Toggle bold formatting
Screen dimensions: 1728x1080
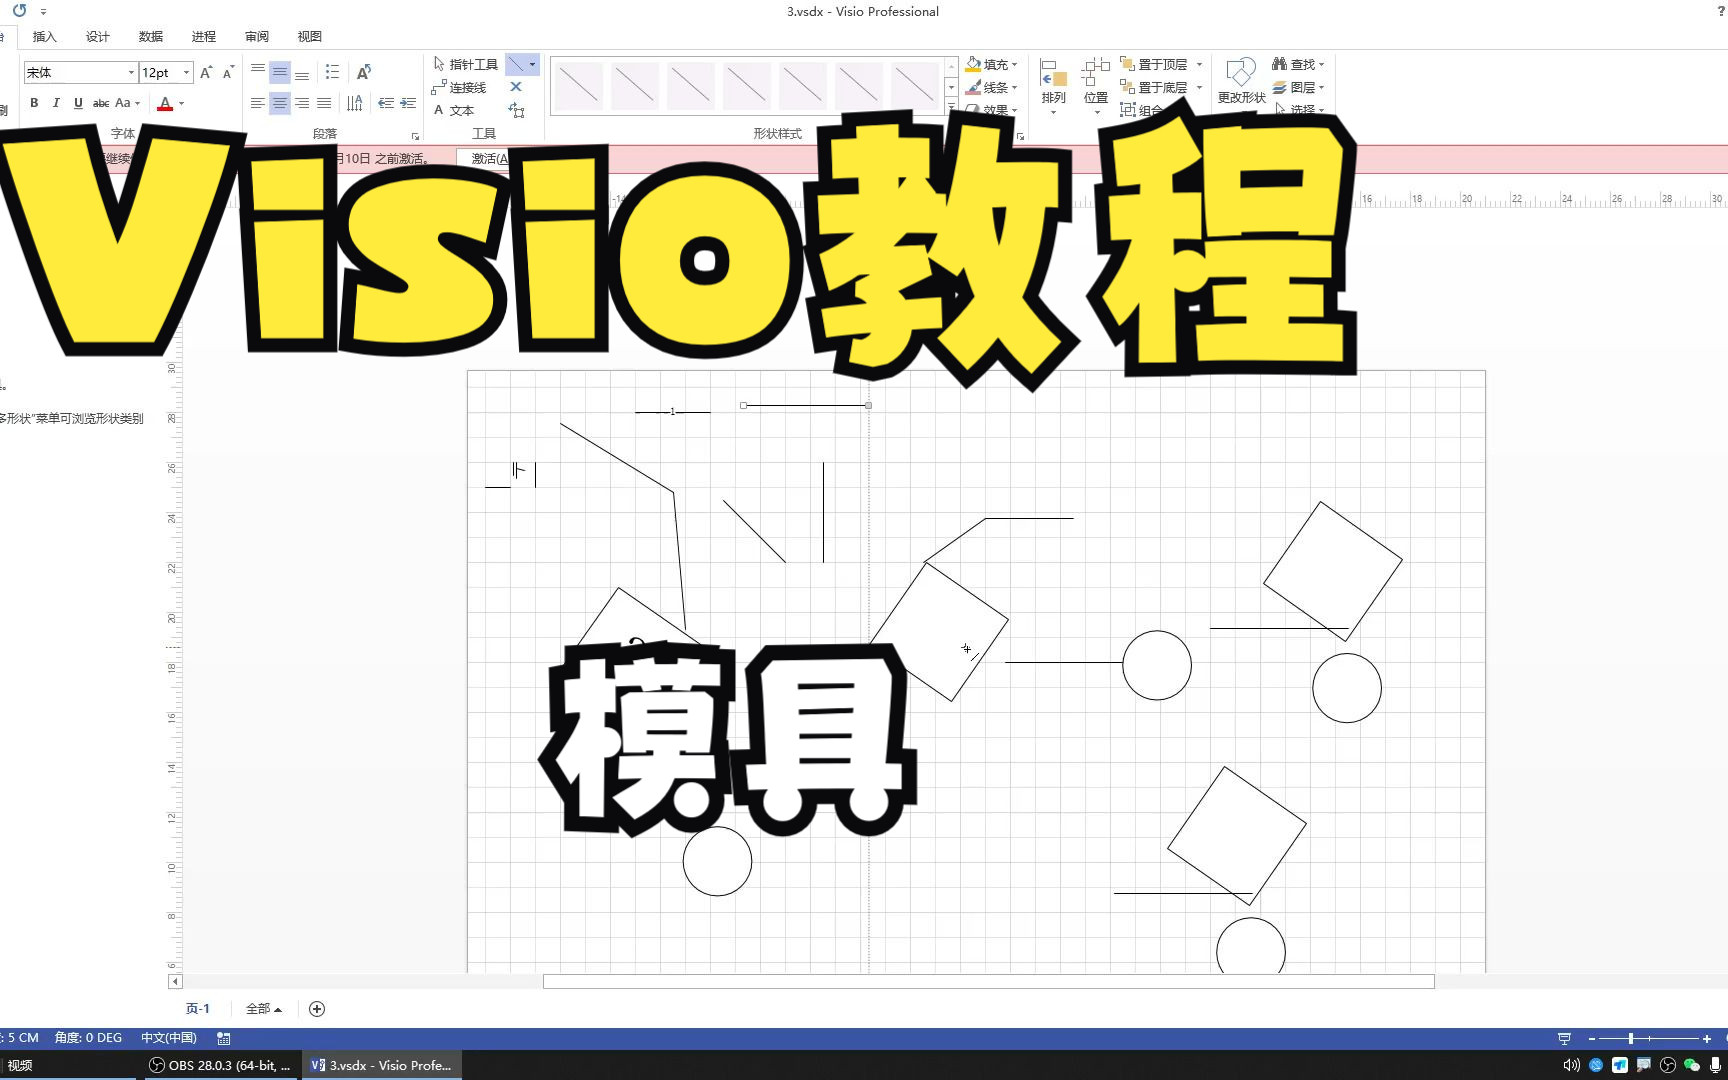click(x=34, y=103)
